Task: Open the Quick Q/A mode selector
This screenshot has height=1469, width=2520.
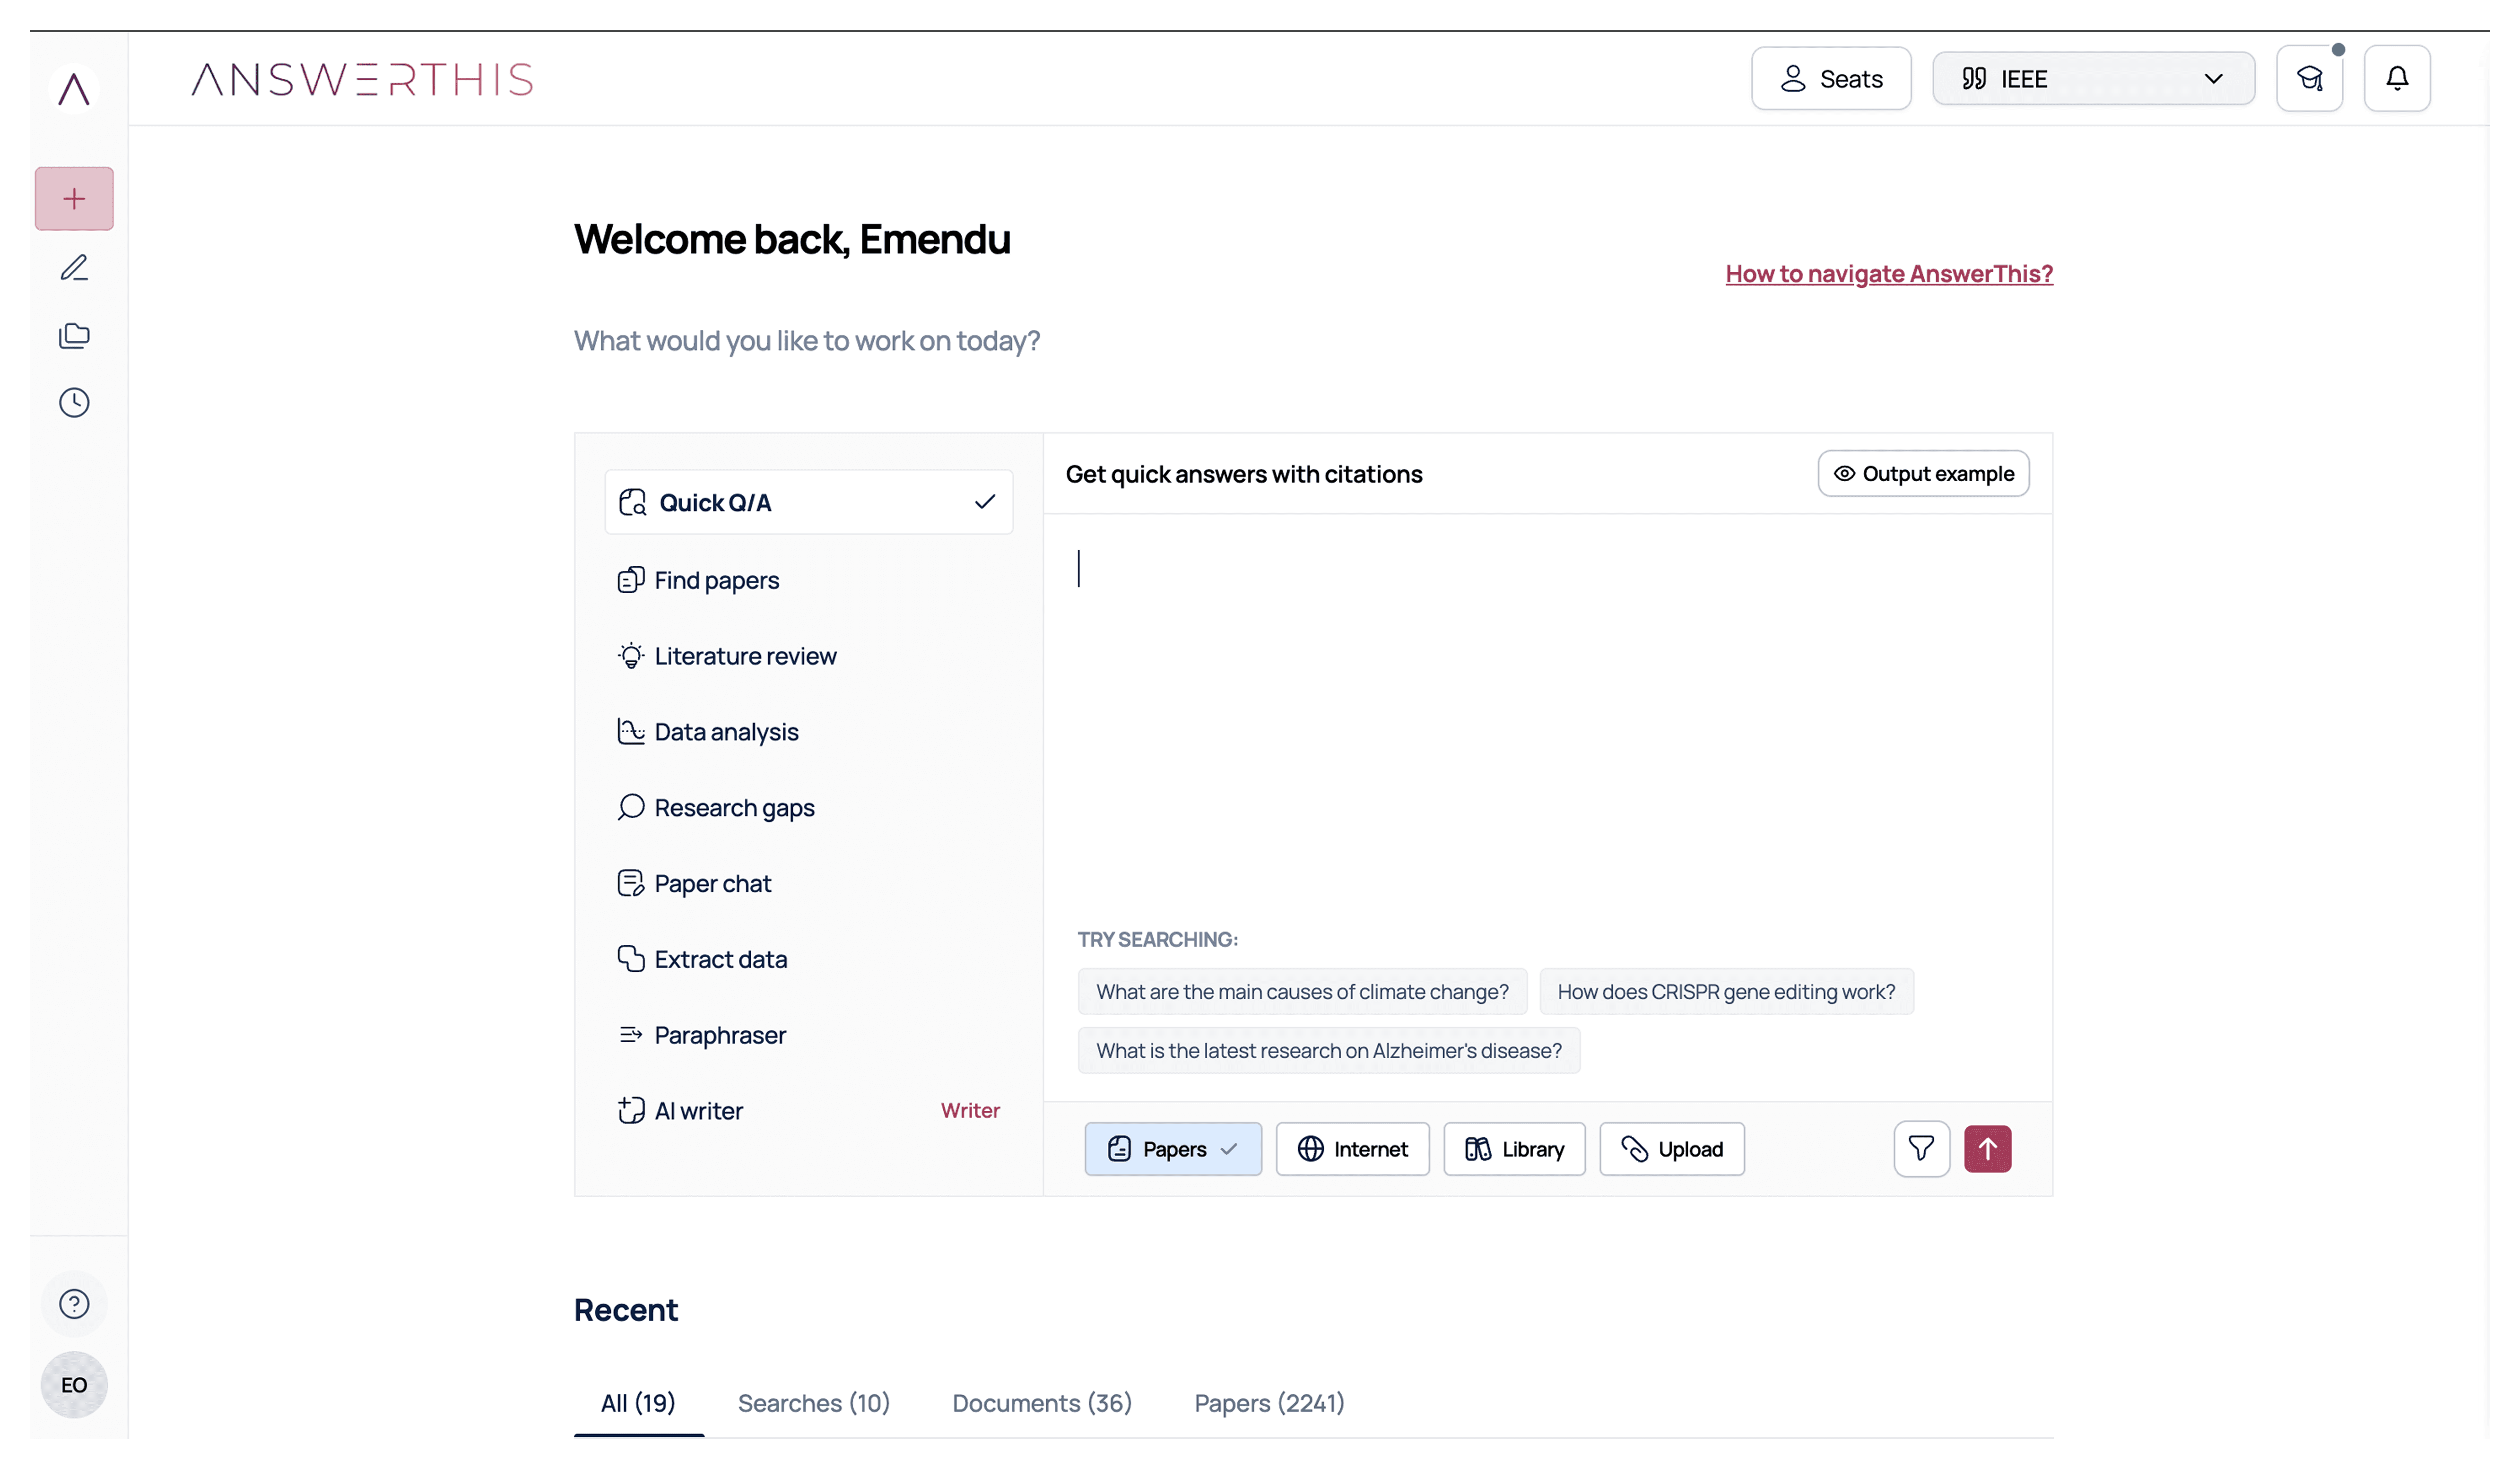Action: coord(808,502)
